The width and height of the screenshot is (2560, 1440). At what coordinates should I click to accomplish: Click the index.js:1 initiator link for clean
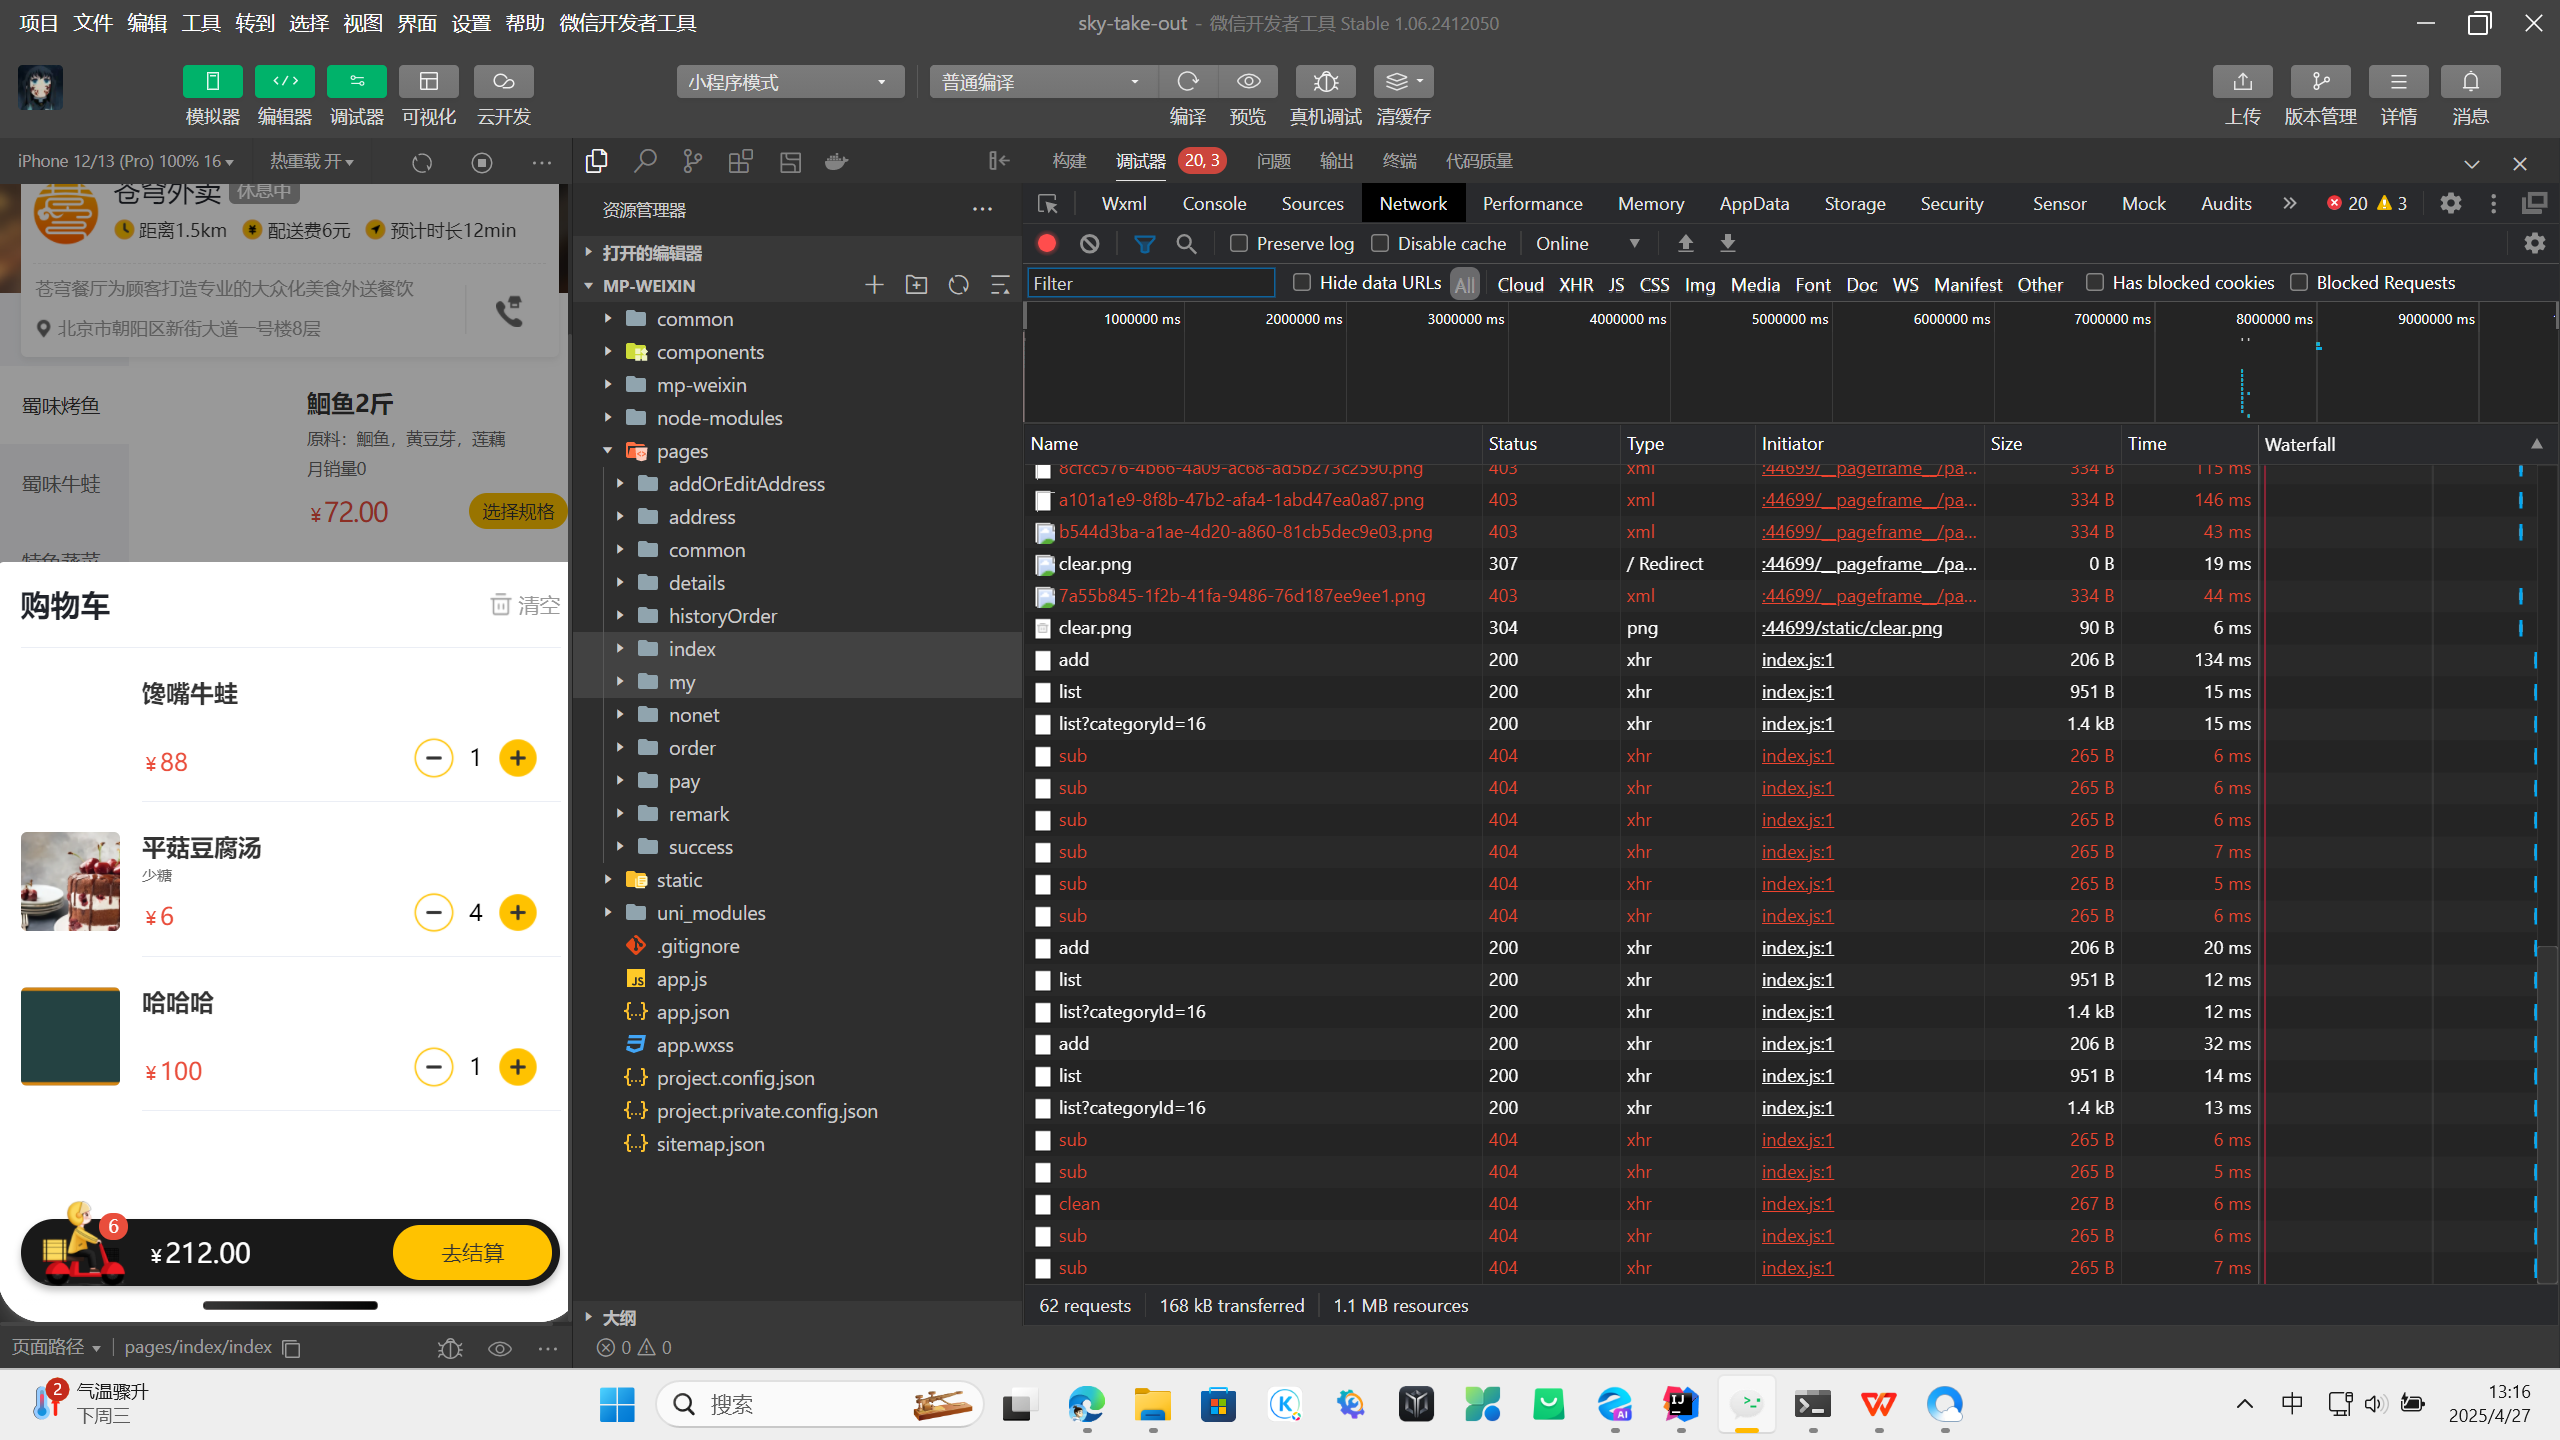(x=1797, y=1204)
